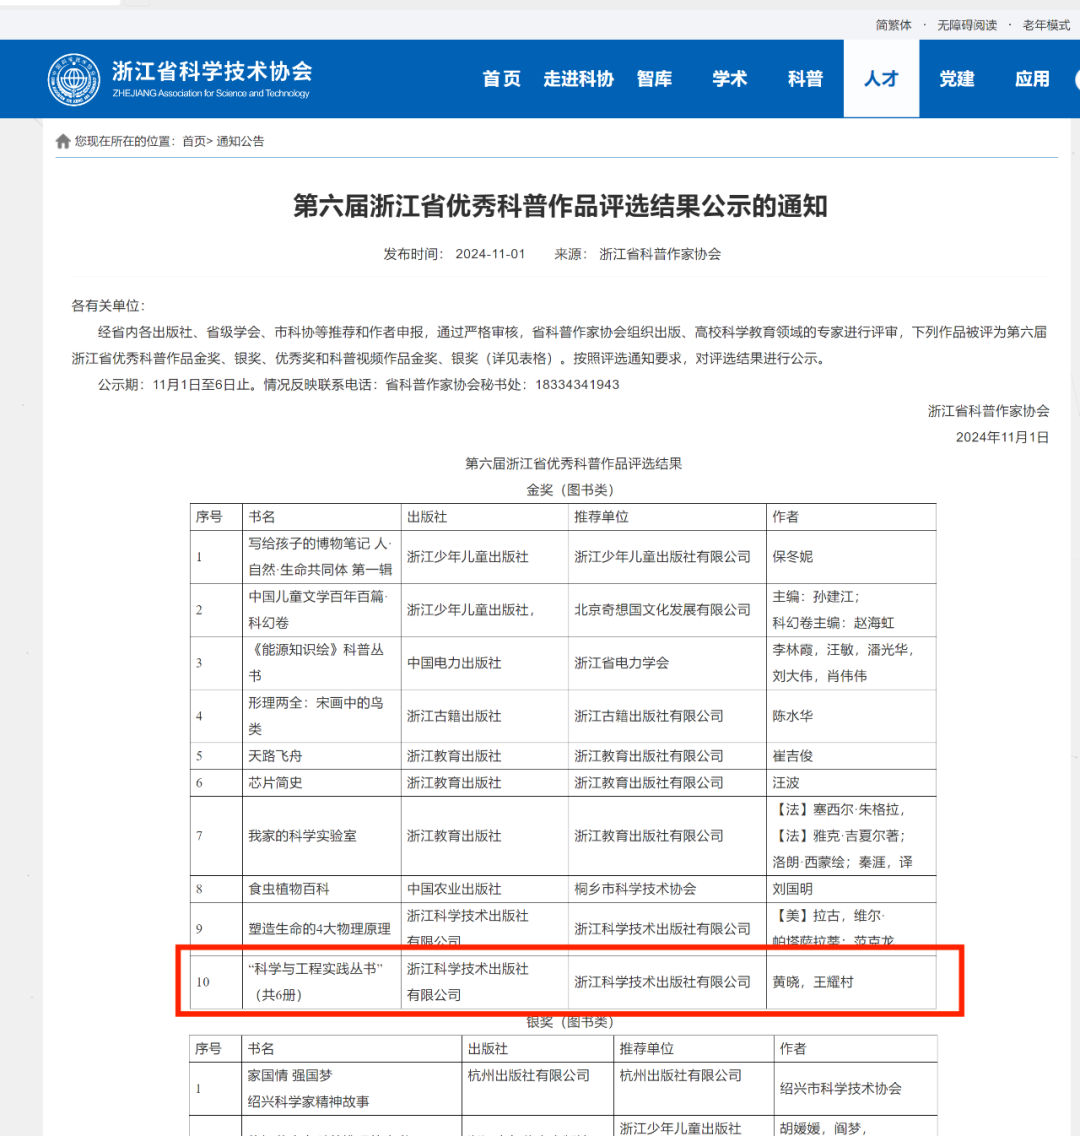Click the home icon in the breadcrumb
The height and width of the screenshot is (1136, 1080).
point(63,141)
